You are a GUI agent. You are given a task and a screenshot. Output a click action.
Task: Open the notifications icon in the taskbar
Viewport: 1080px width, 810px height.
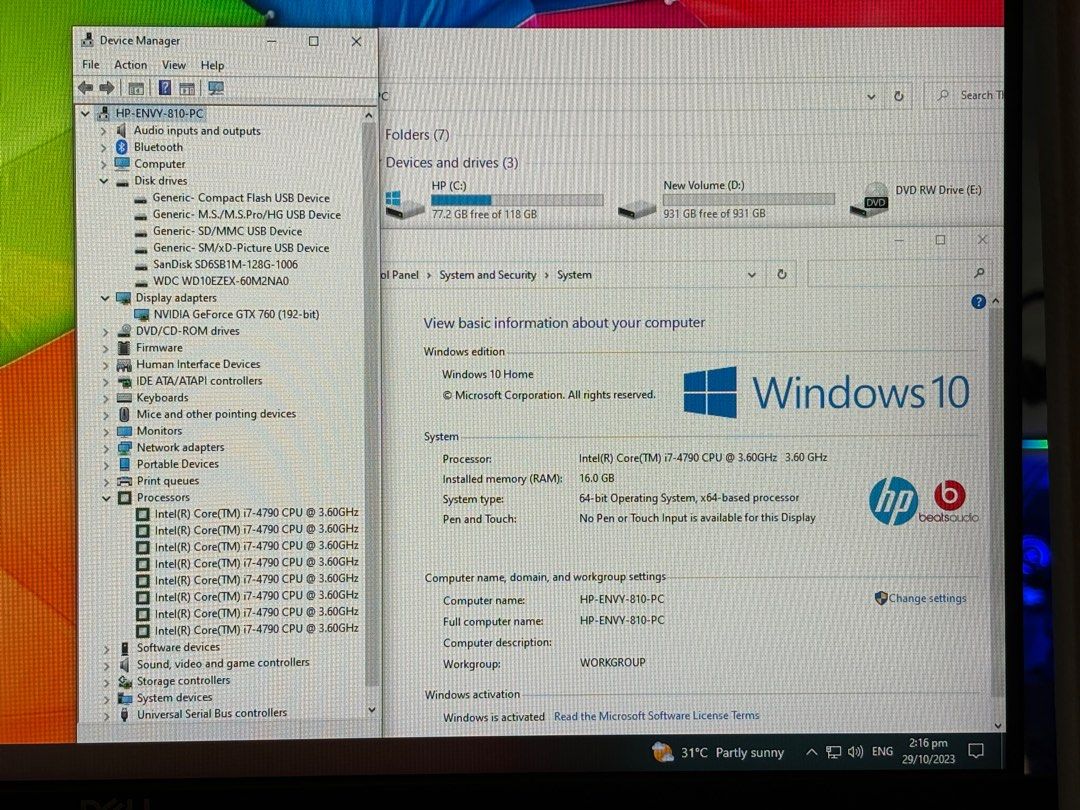[976, 751]
